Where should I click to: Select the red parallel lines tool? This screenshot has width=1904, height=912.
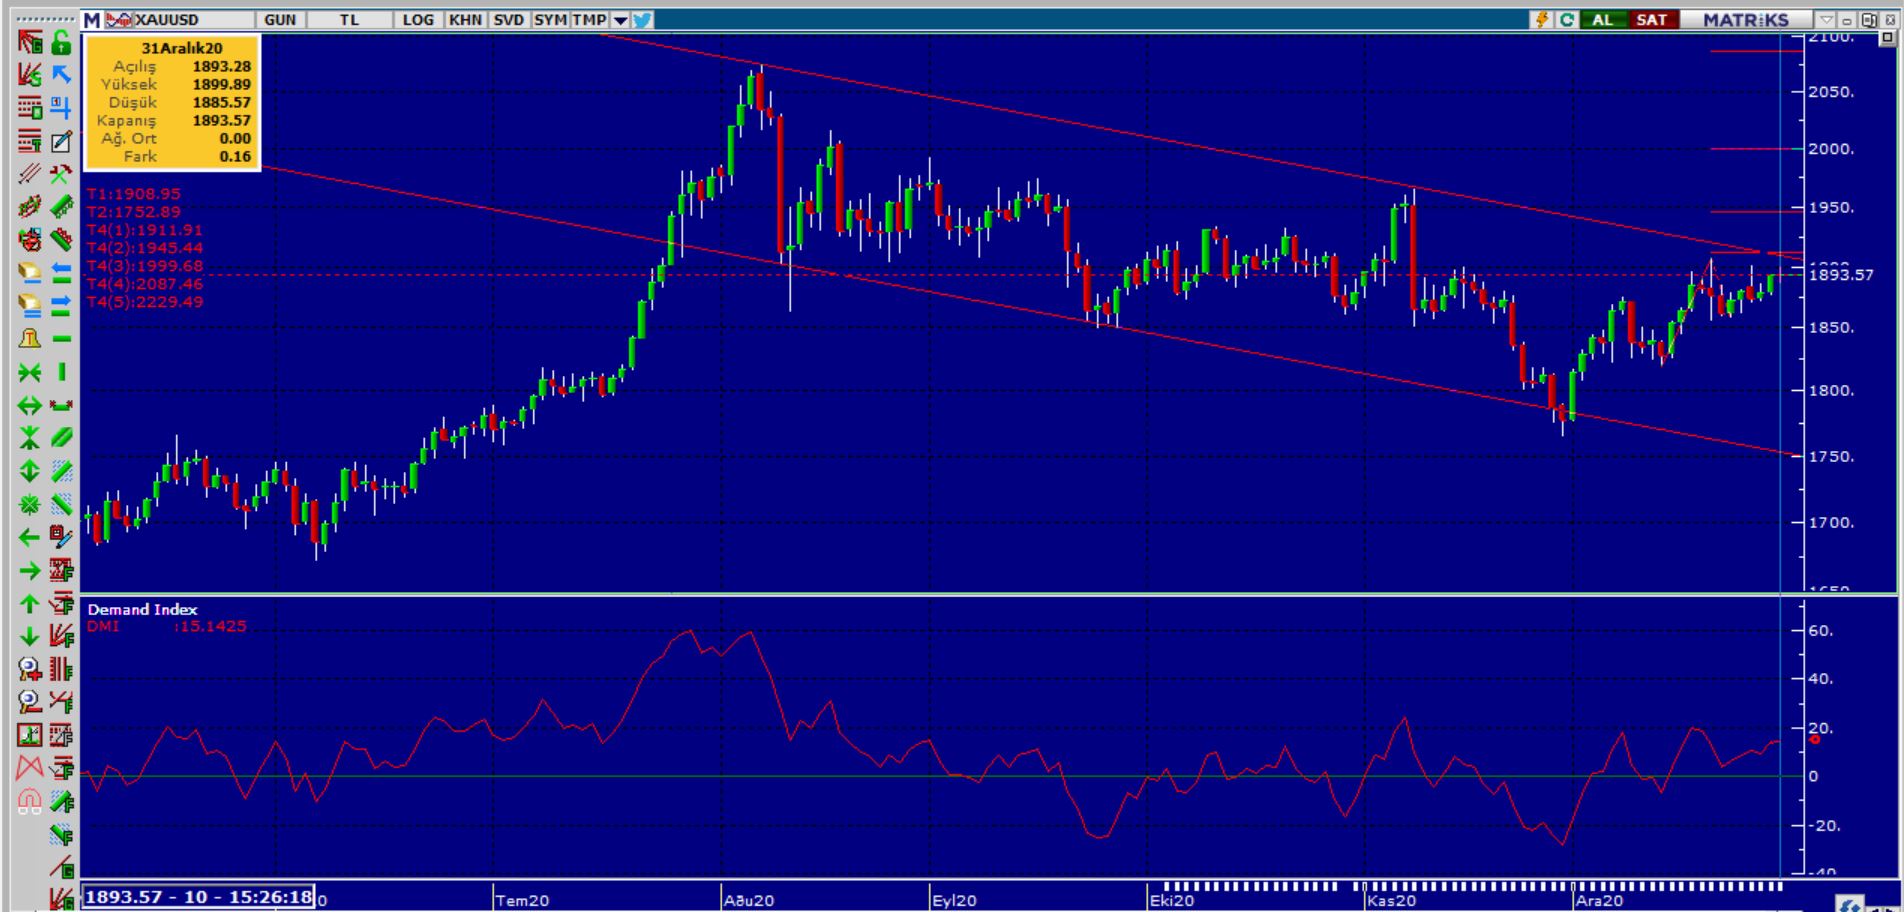(x=30, y=174)
